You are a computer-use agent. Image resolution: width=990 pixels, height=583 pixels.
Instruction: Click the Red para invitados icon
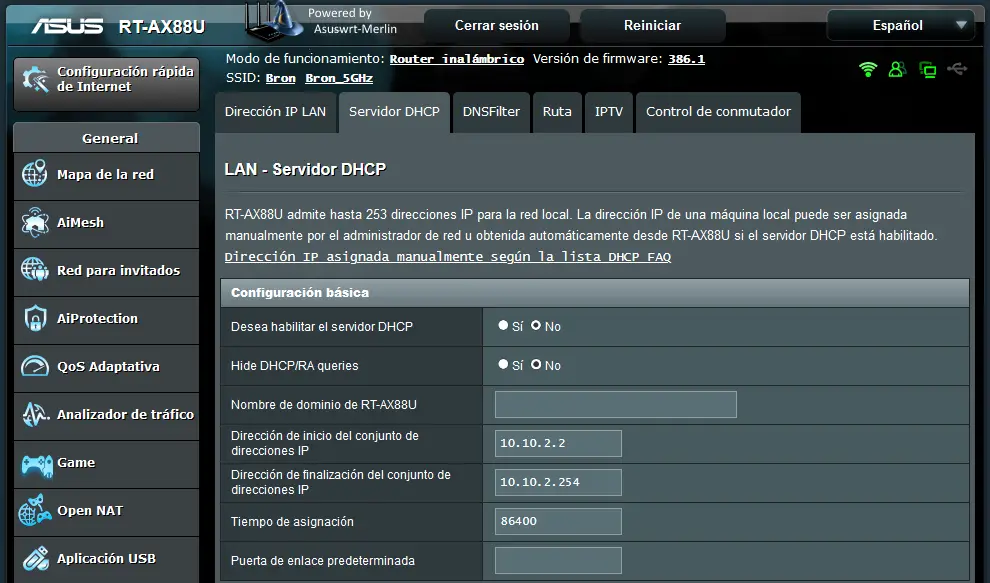tap(34, 270)
